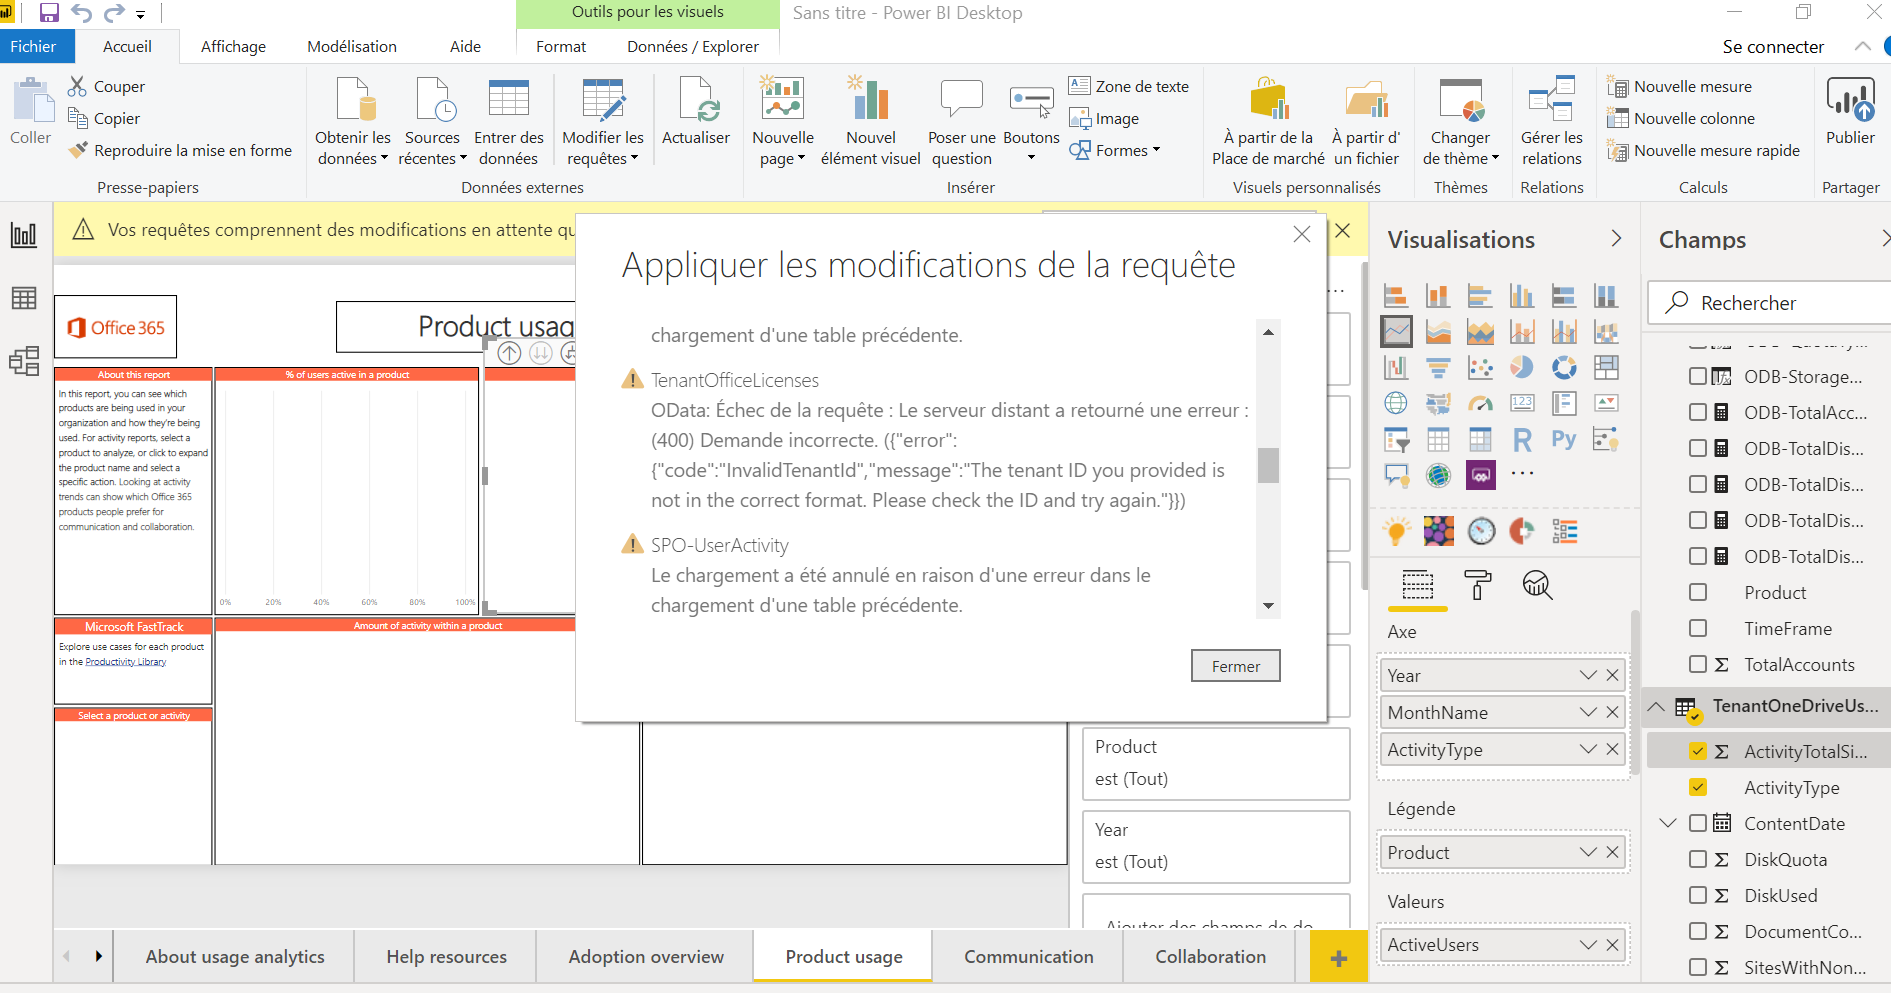Click the Fermer button in the dialog
1891x993 pixels.
point(1236,666)
